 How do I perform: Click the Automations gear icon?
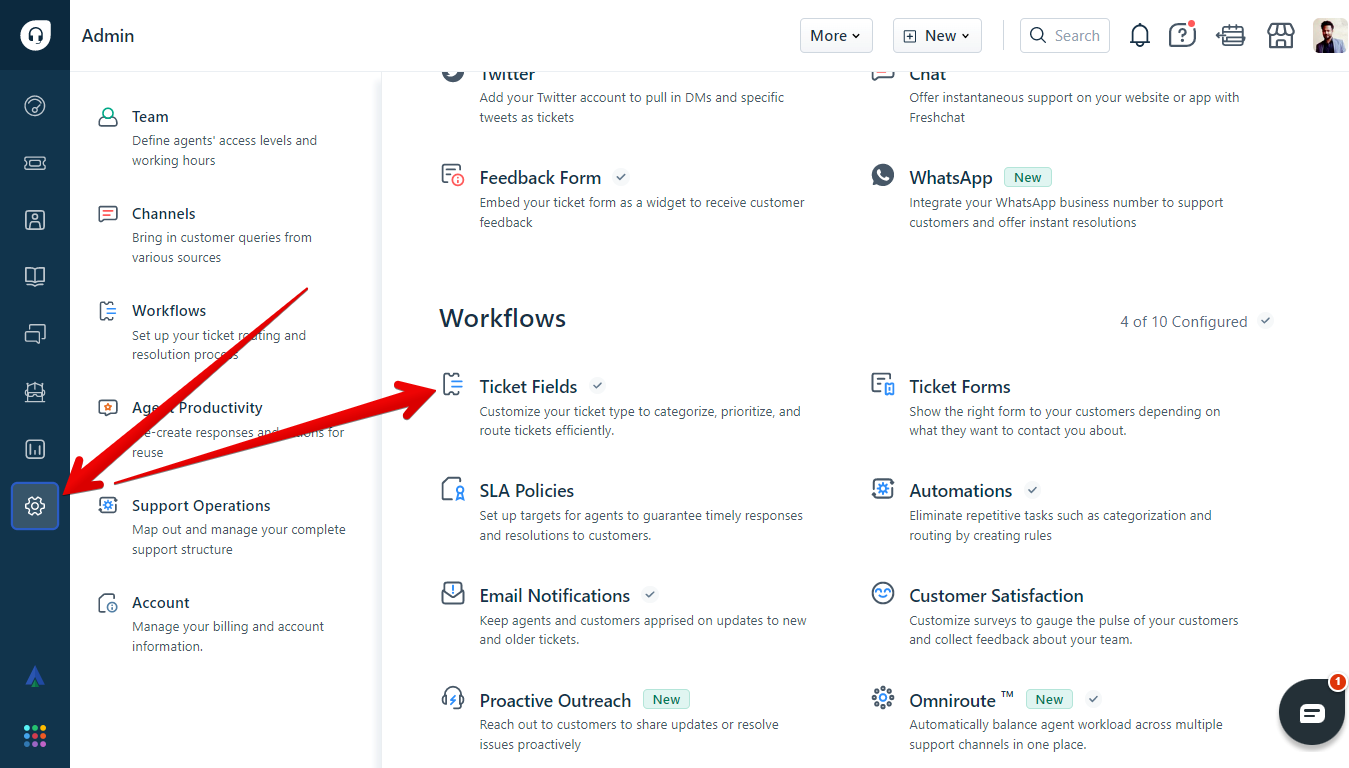[883, 489]
